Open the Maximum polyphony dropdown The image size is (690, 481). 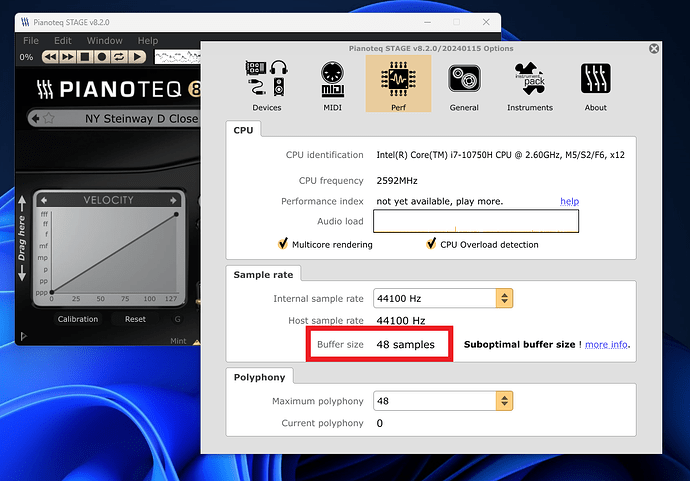point(443,401)
